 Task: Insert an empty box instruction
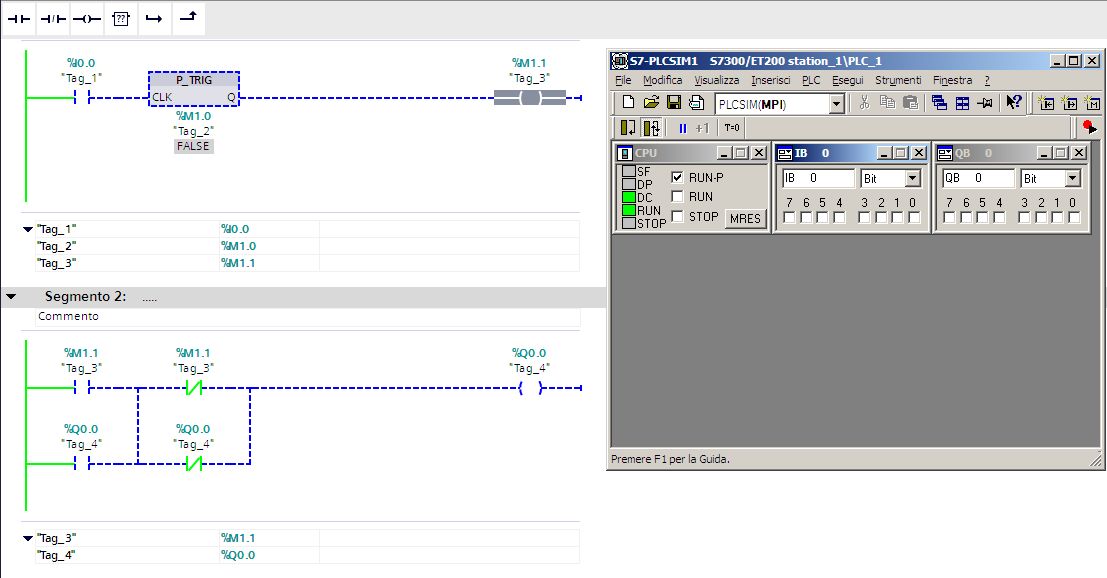[x=119, y=18]
